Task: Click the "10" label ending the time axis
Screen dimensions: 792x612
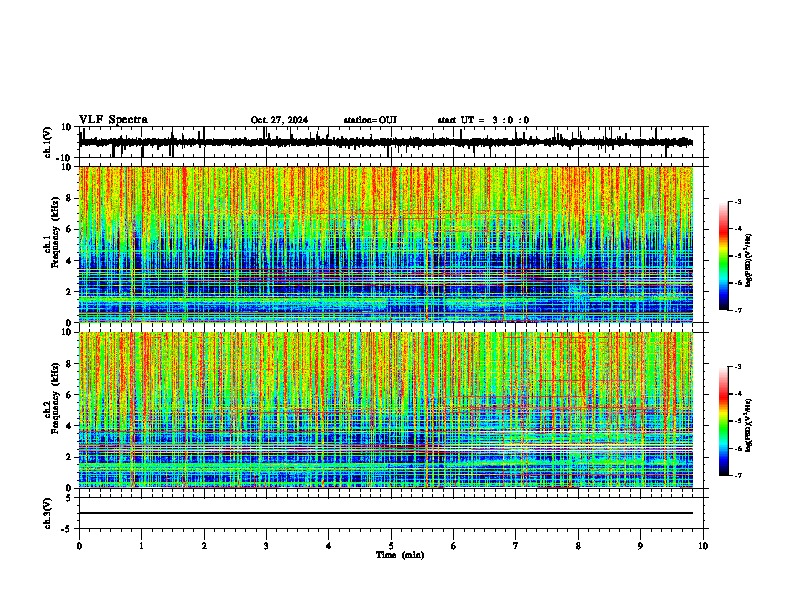Action: (703, 546)
